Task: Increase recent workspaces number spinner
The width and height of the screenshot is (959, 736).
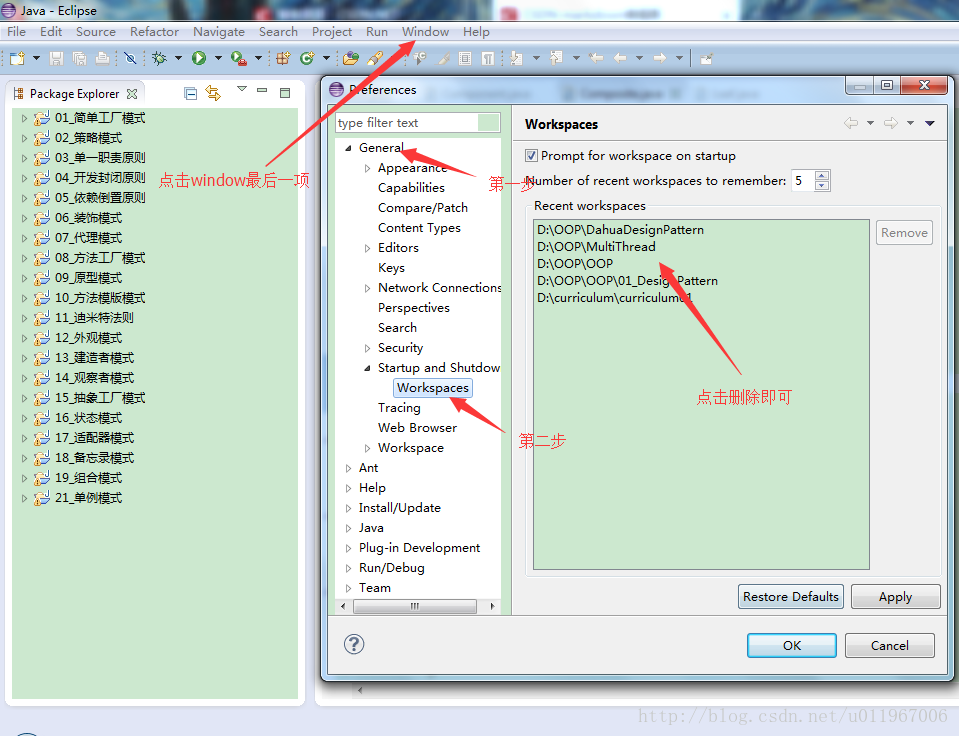Action: (x=822, y=176)
